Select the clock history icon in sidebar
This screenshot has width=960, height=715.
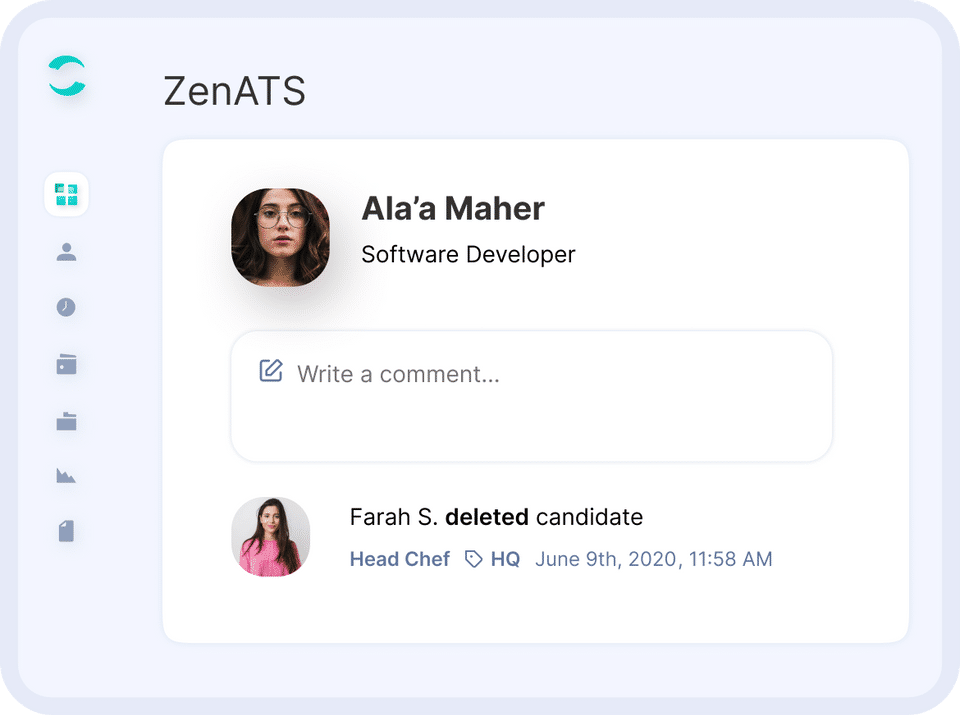click(x=66, y=307)
